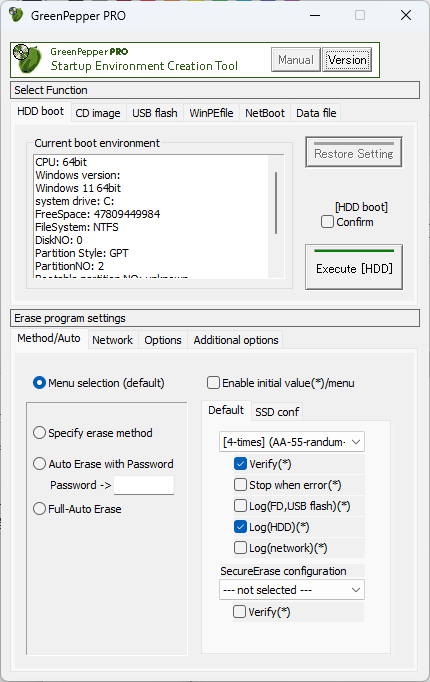Click the GreenPepper PRO banner logo icon
The height and width of the screenshot is (682, 430).
coord(27,60)
